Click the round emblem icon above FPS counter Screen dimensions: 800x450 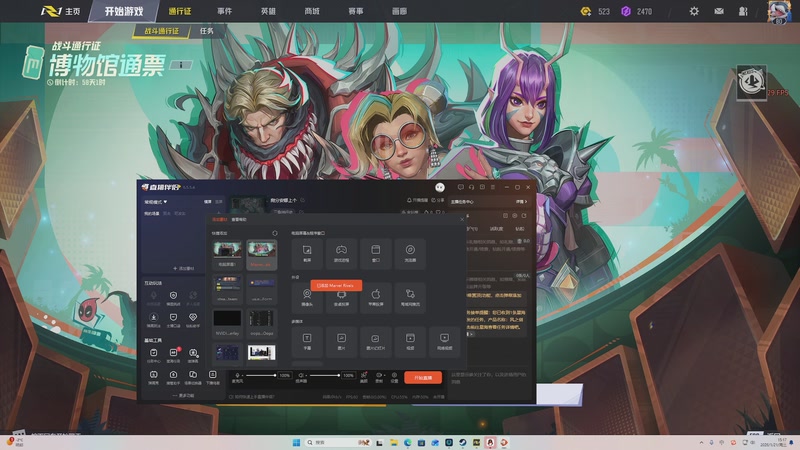point(751,82)
